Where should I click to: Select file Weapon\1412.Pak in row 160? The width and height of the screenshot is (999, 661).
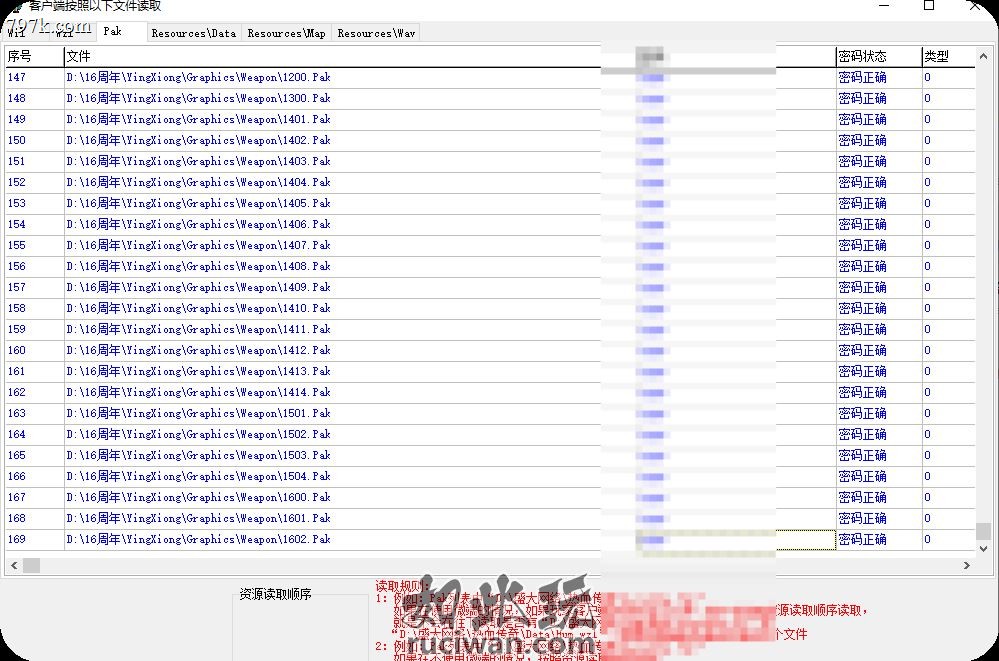pos(198,351)
